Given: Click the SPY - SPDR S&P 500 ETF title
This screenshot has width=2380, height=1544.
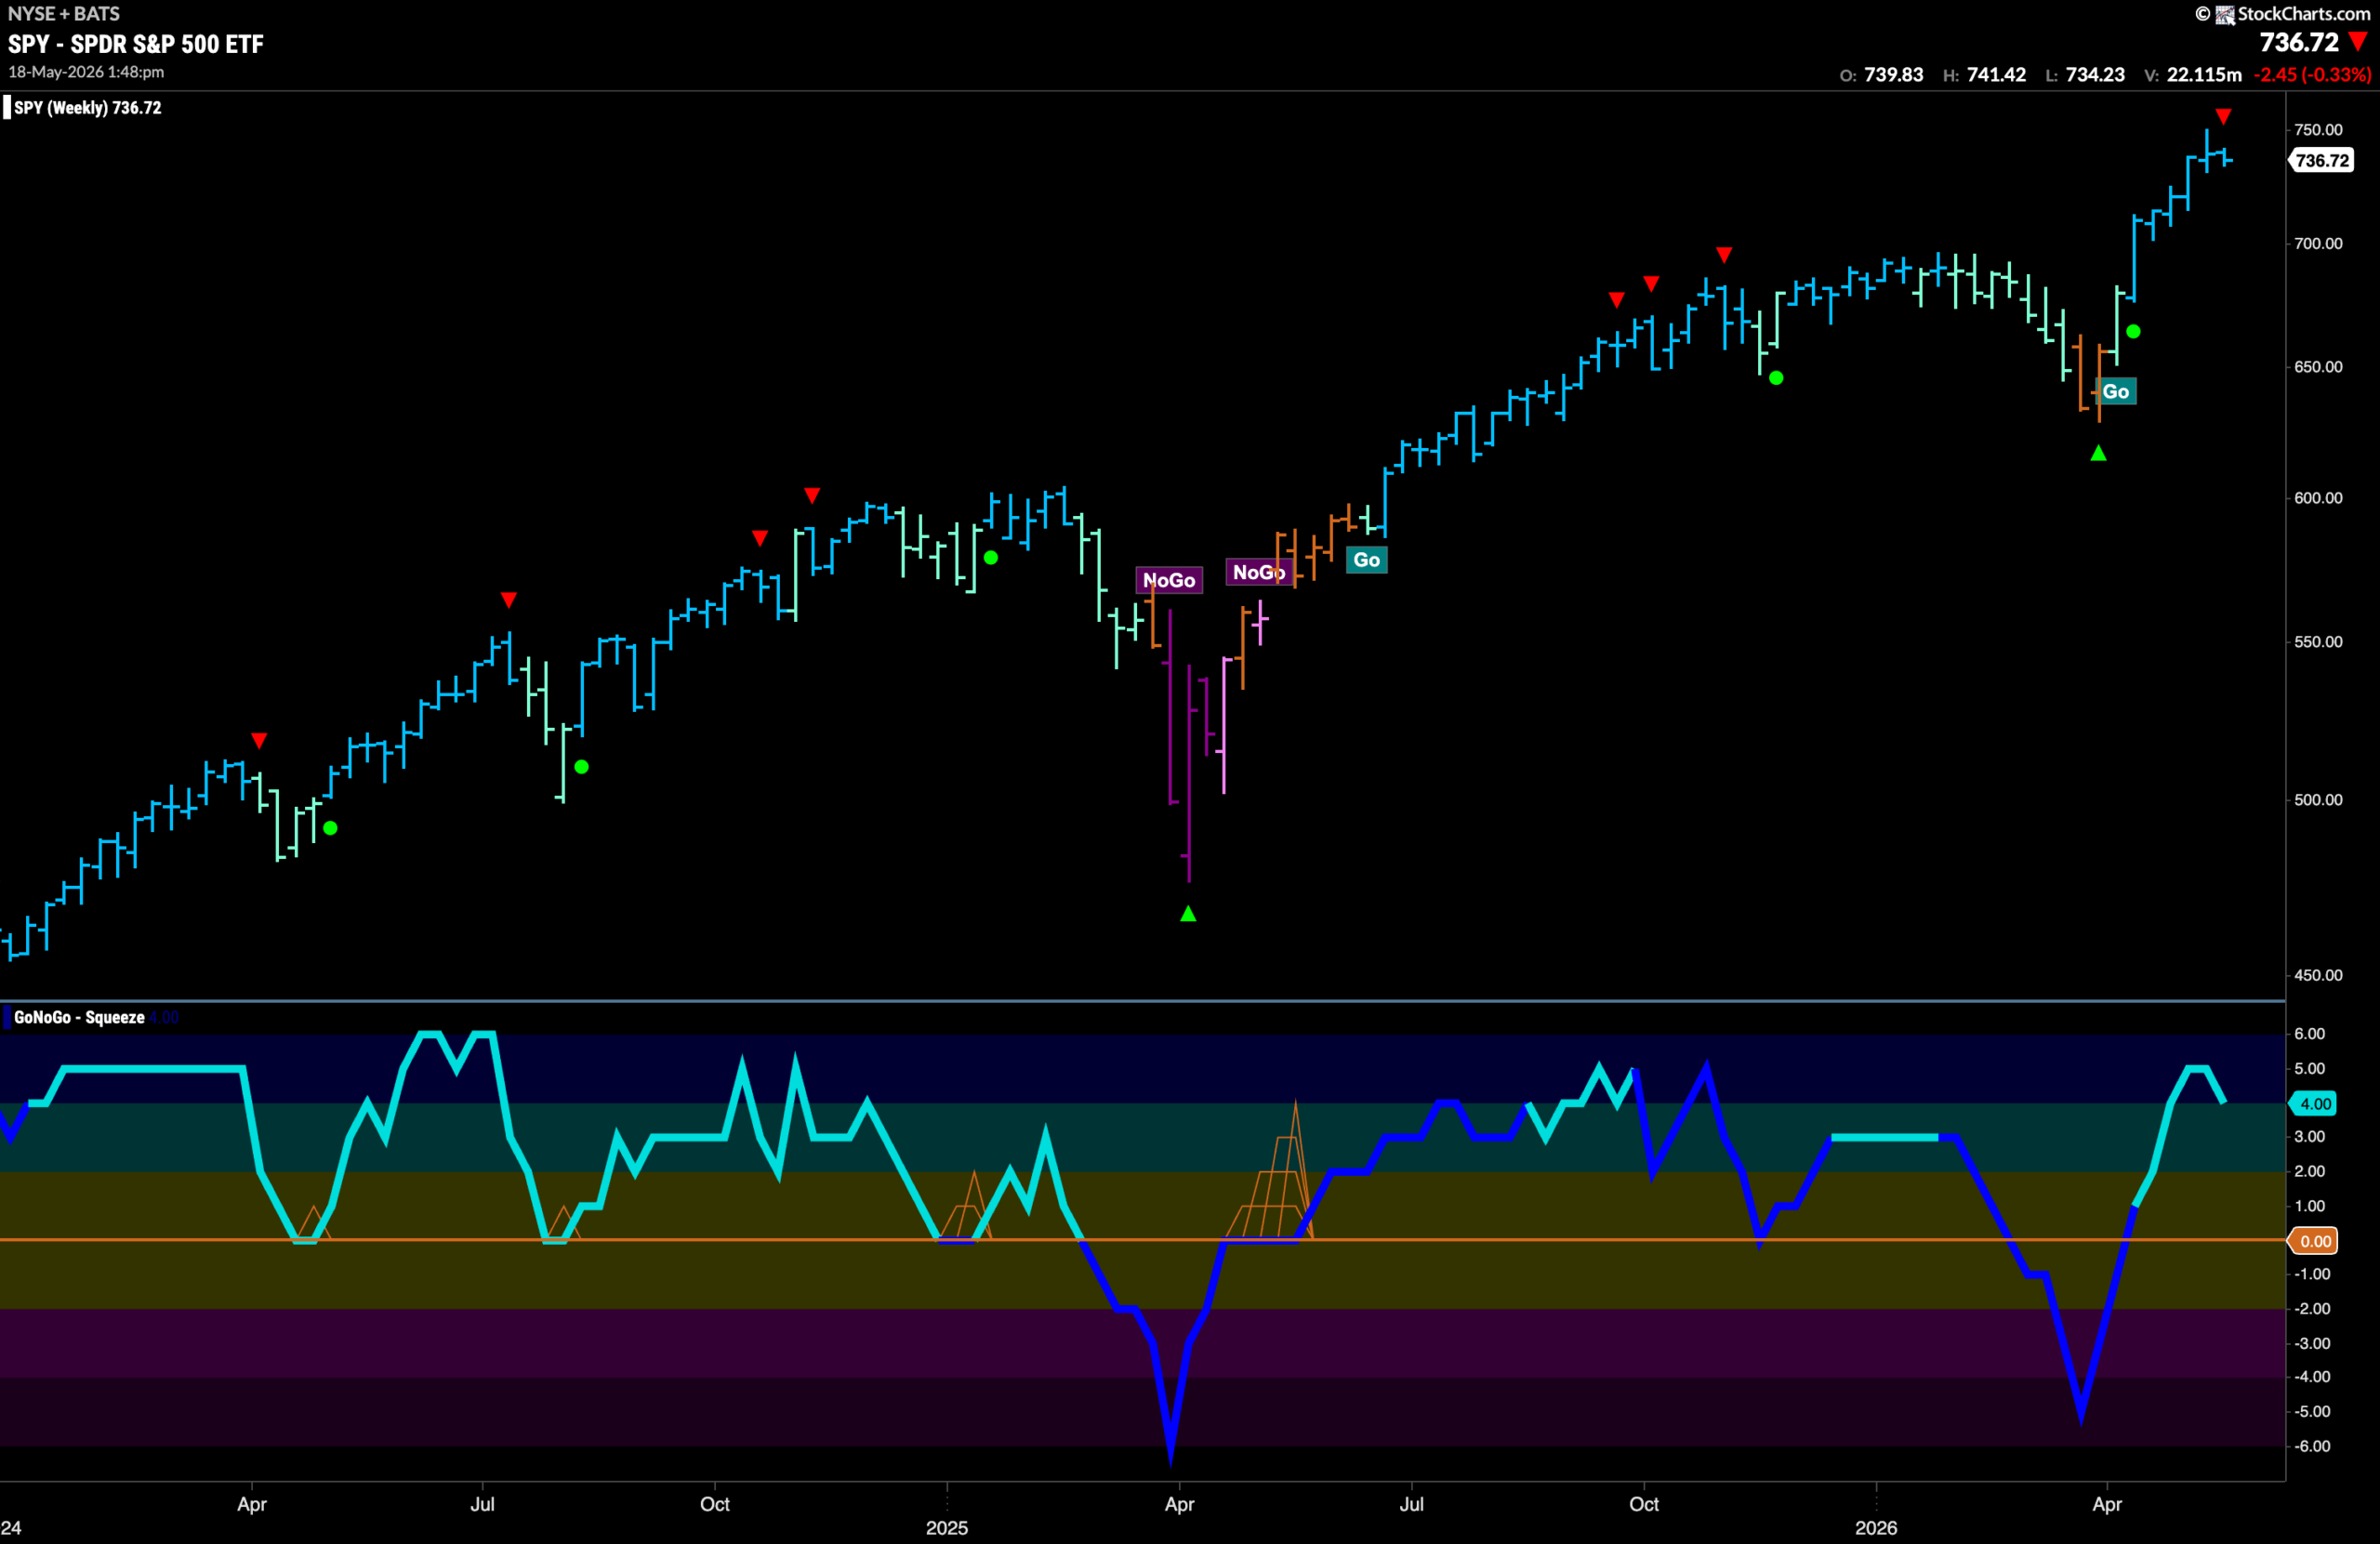Looking at the screenshot, I should (x=136, y=44).
